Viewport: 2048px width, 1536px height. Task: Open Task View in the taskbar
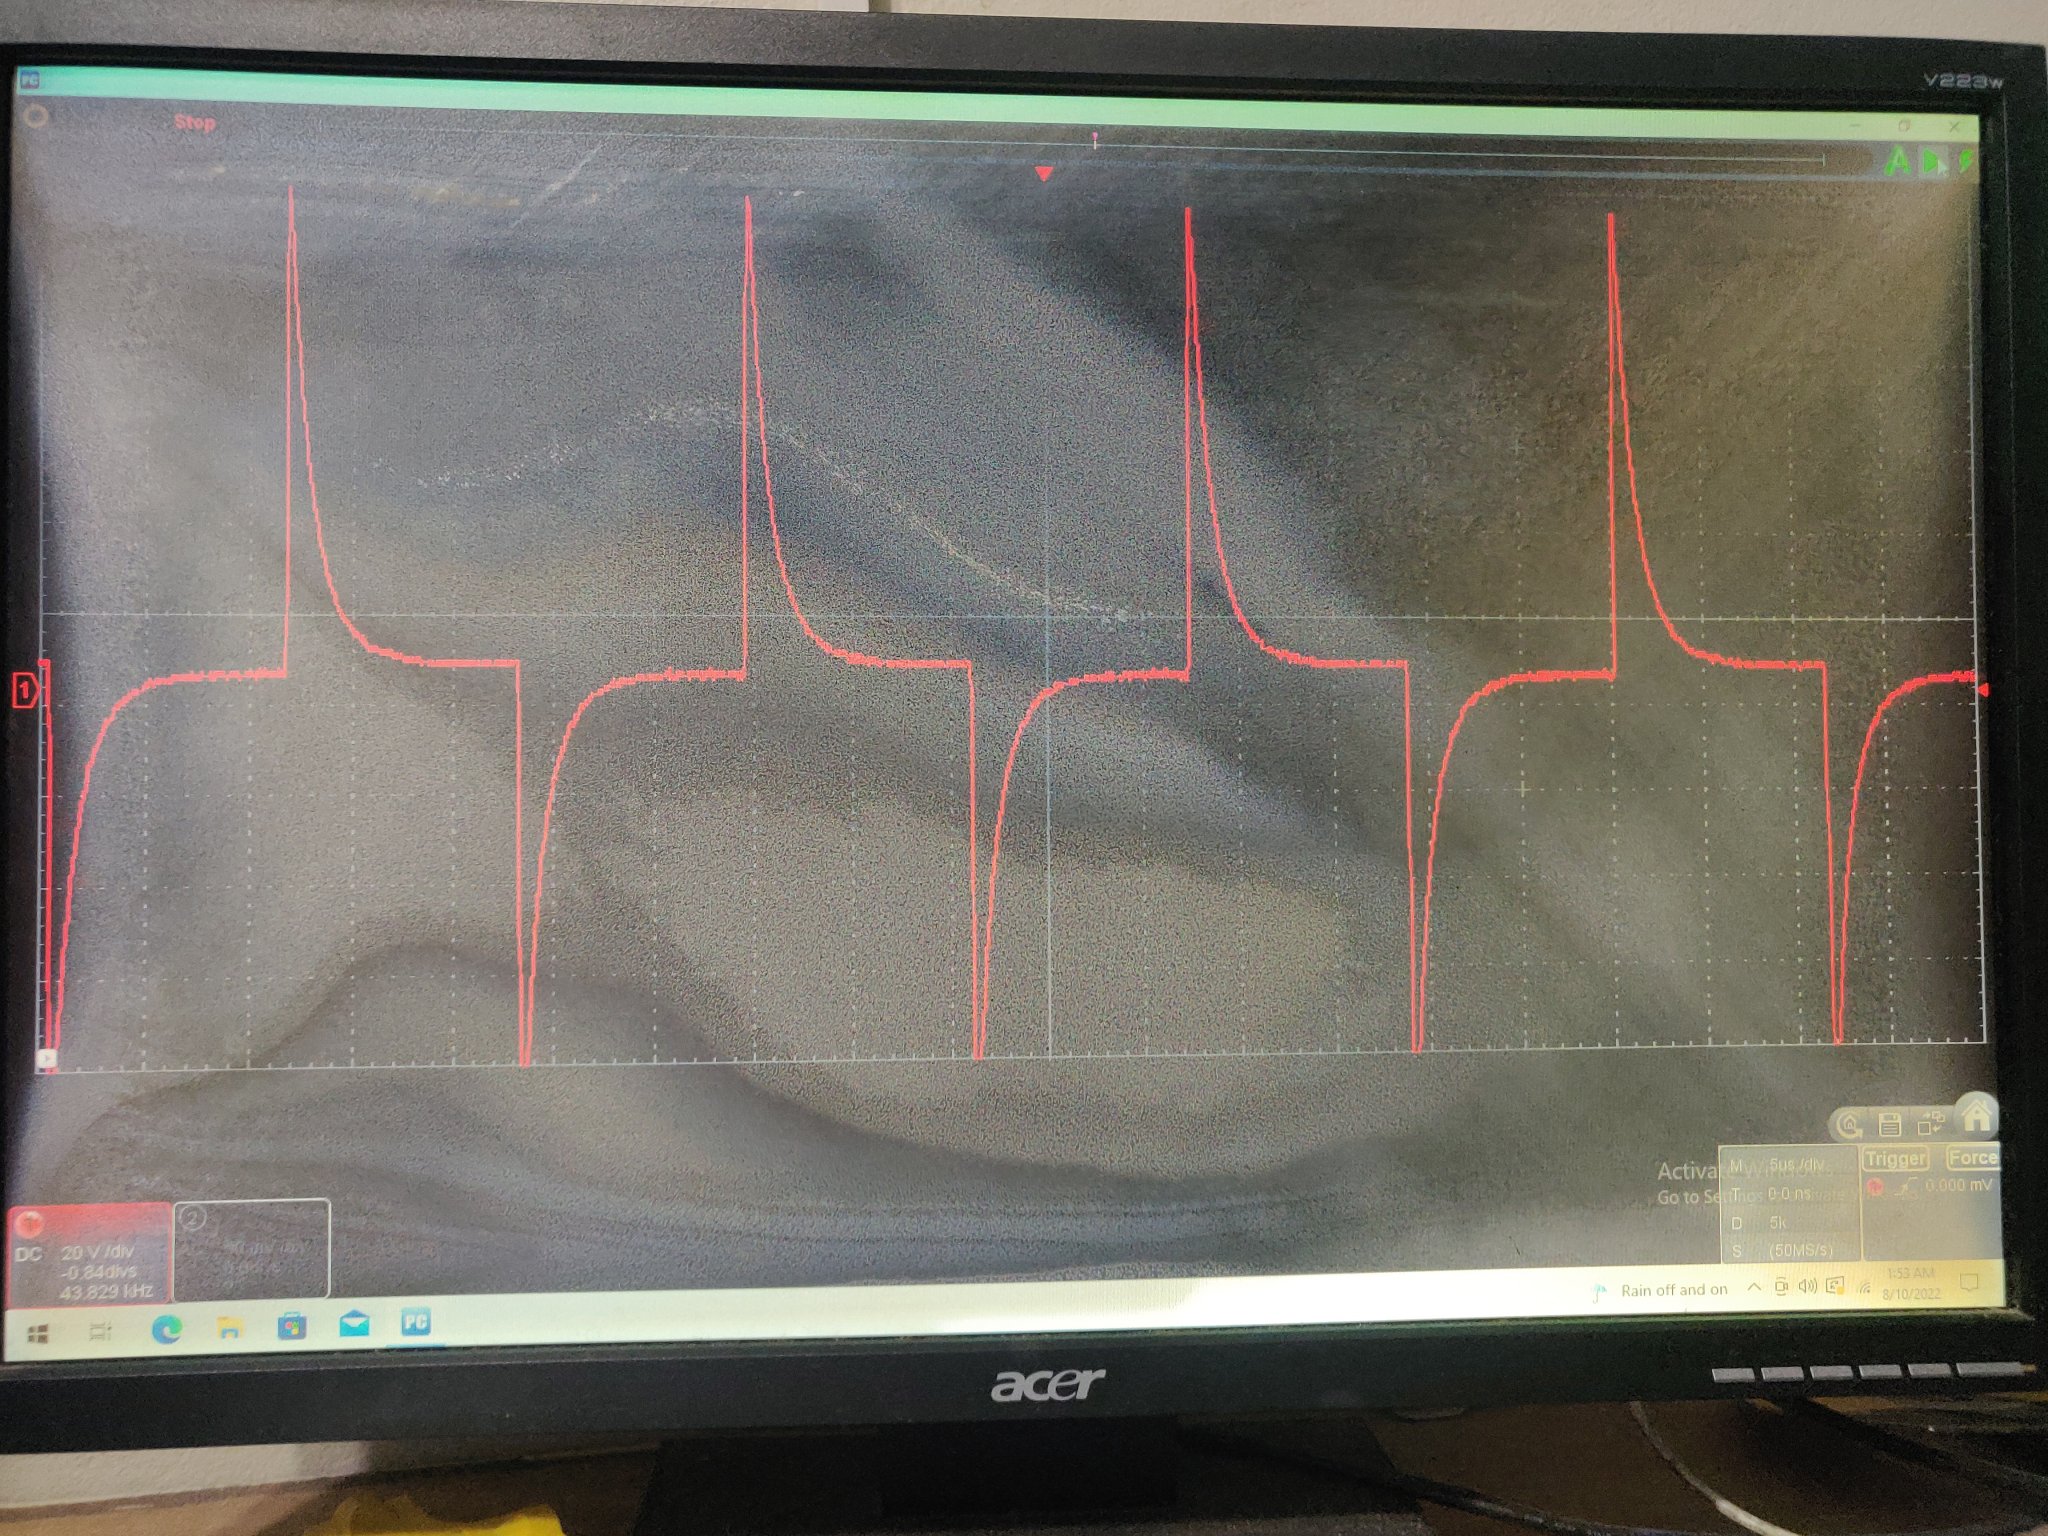click(101, 1332)
